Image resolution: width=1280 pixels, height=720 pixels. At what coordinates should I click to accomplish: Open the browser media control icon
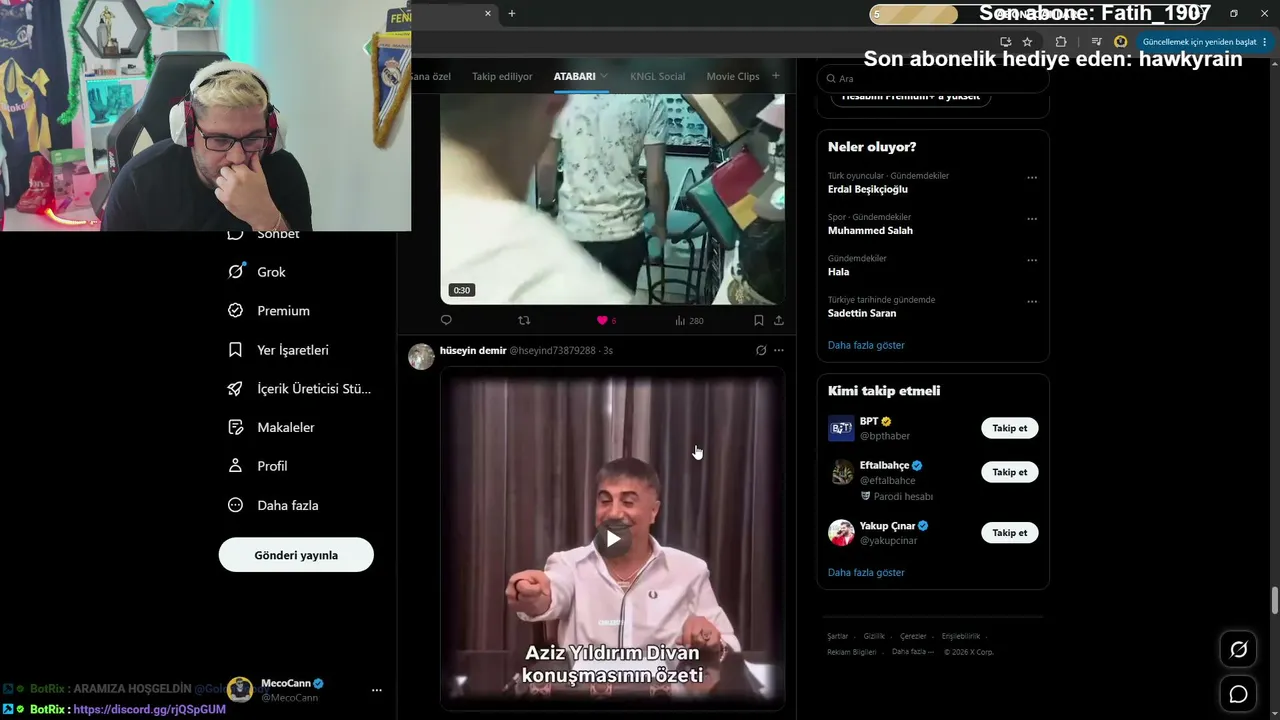1097,42
